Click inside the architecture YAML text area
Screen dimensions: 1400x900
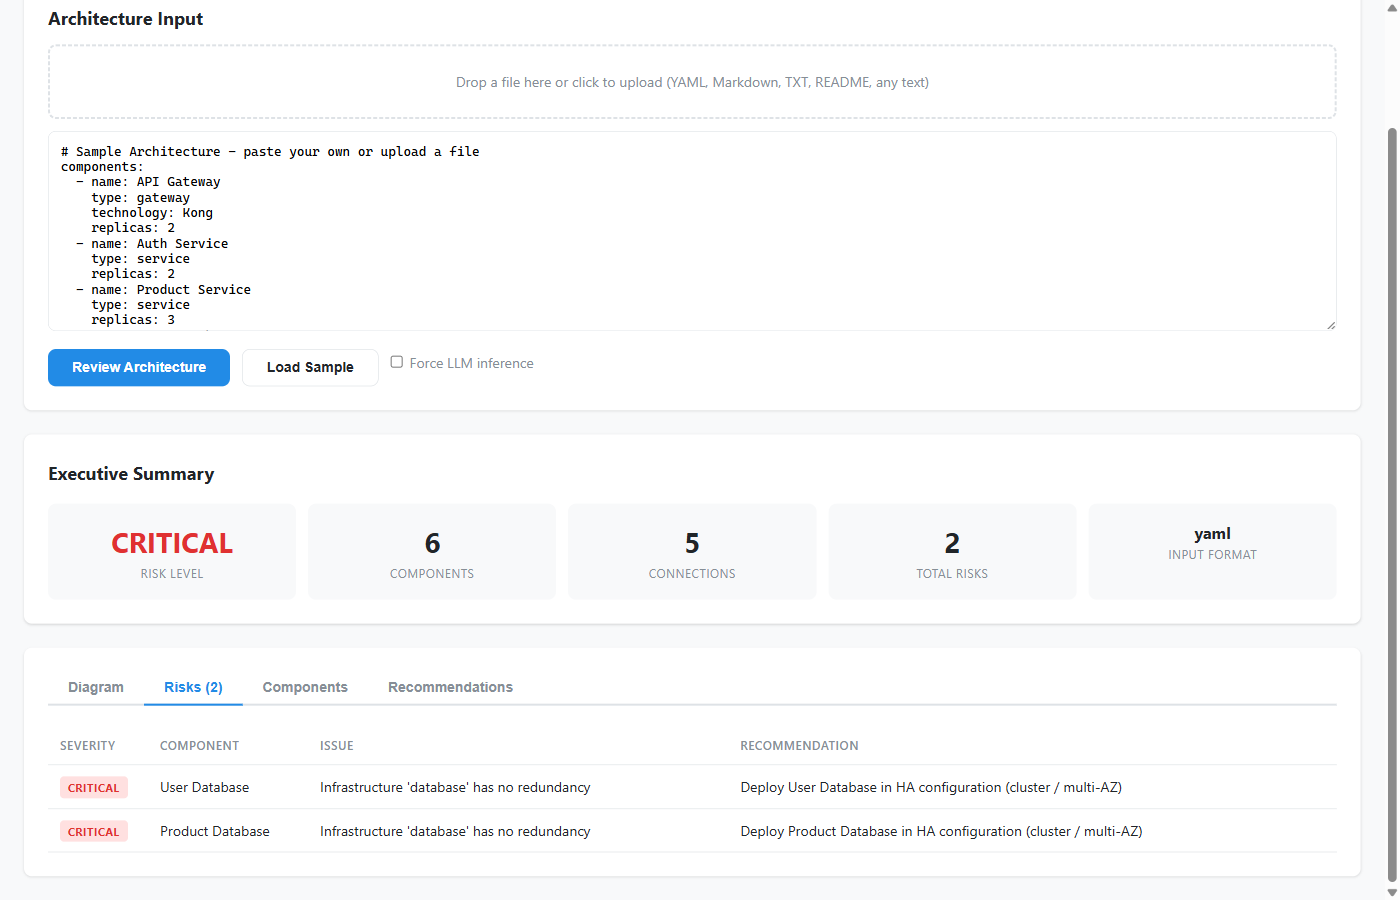pyautogui.click(x=692, y=231)
